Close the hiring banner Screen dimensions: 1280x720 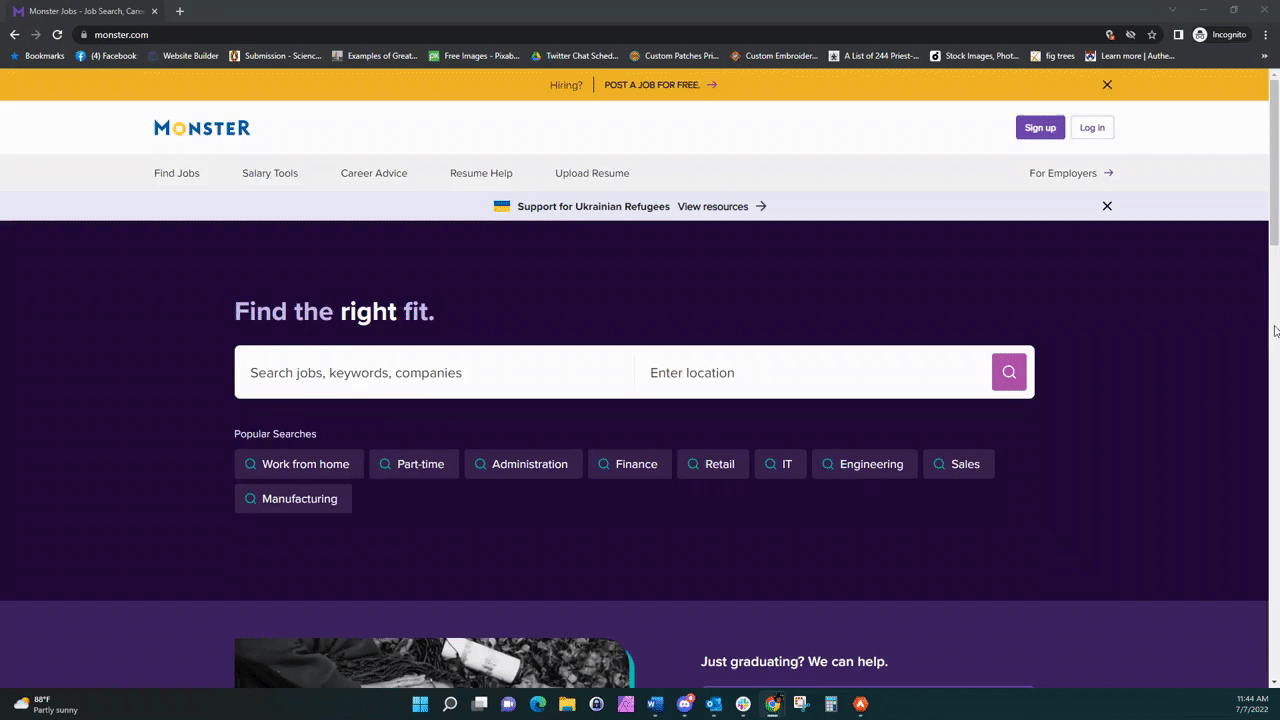[x=1107, y=85]
